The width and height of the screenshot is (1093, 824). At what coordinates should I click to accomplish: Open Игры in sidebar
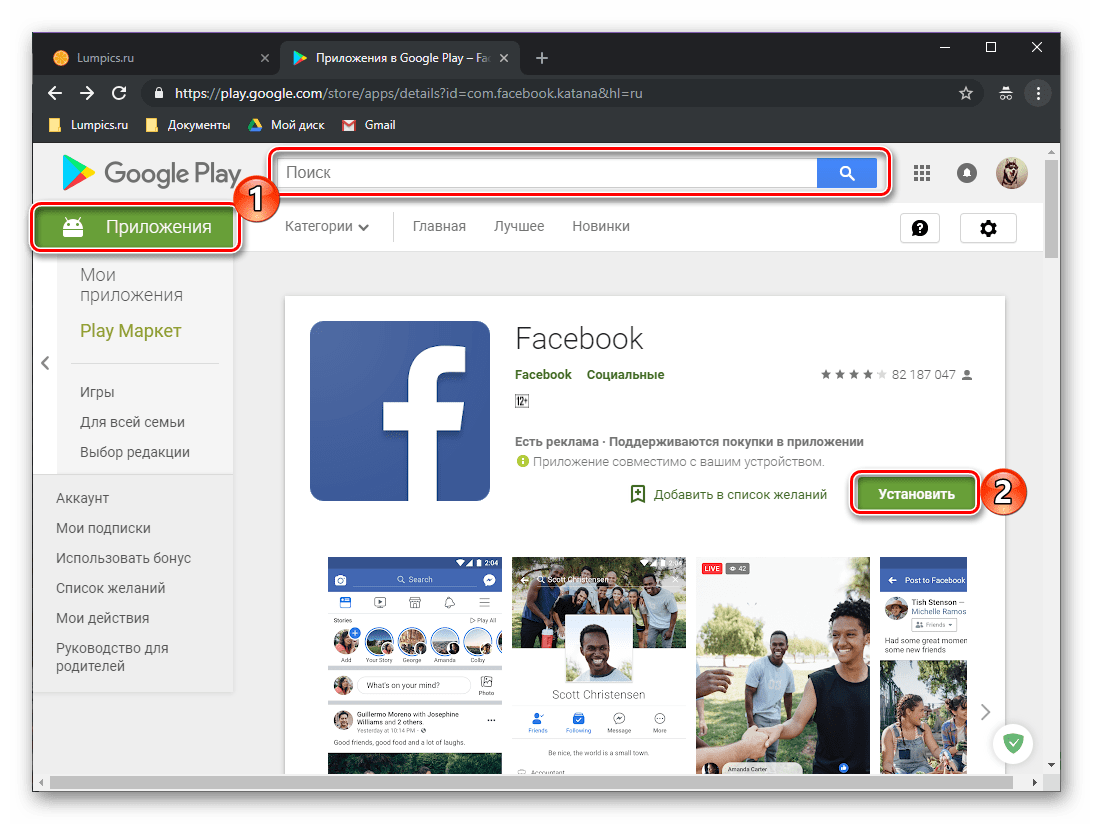point(97,392)
